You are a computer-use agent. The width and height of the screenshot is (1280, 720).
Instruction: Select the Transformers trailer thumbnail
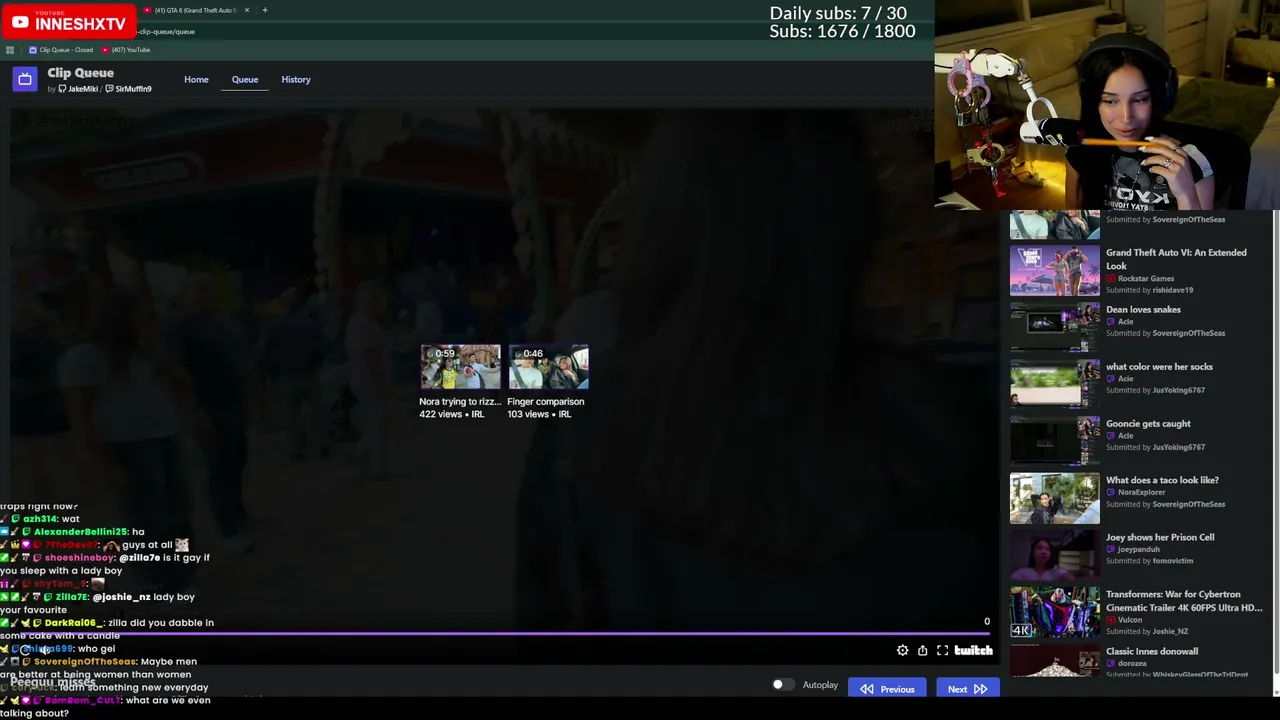tap(1054, 612)
